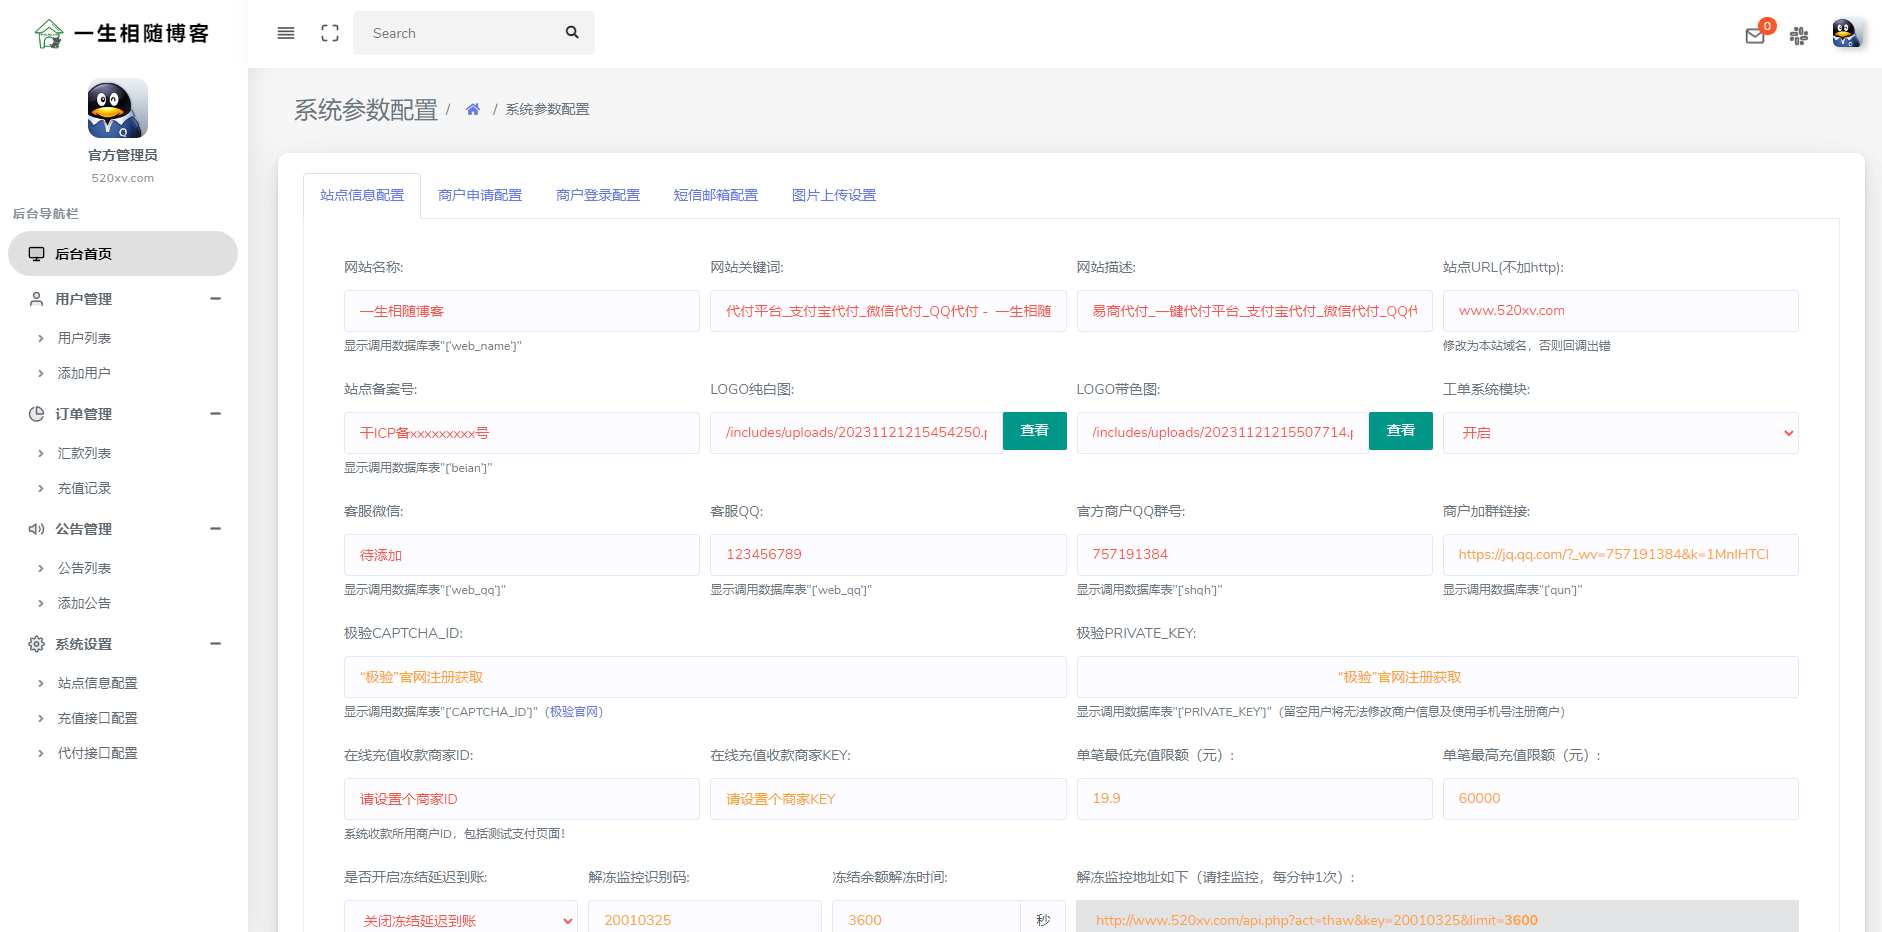This screenshot has height=932, width=1882.
Task: Switch to the 商户申请配置 tab
Action: coord(480,195)
